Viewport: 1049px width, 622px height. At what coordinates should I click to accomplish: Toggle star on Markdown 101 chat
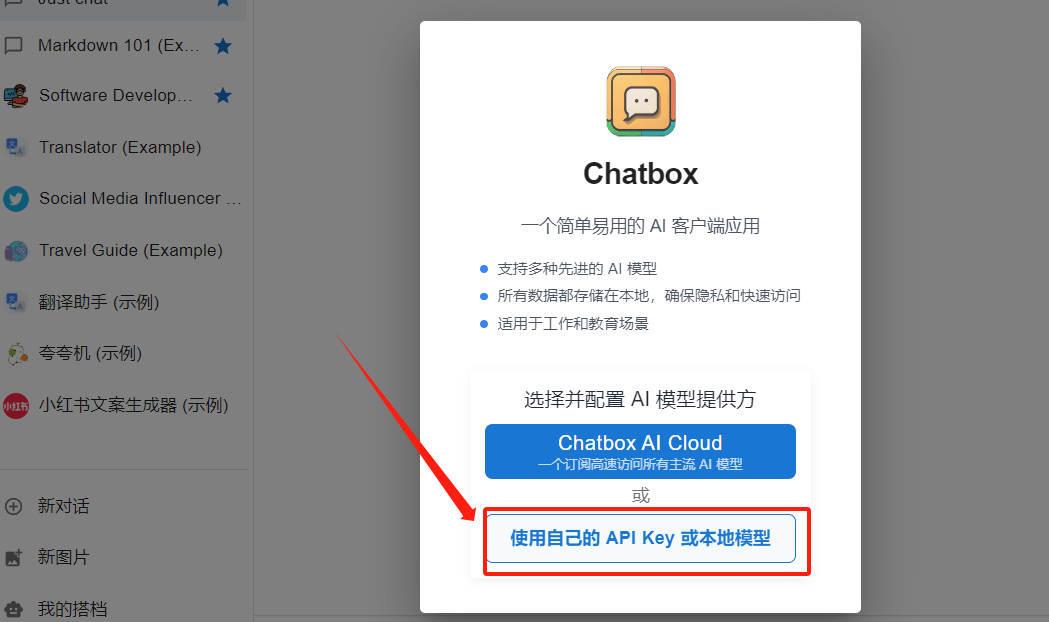click(223, 45)
